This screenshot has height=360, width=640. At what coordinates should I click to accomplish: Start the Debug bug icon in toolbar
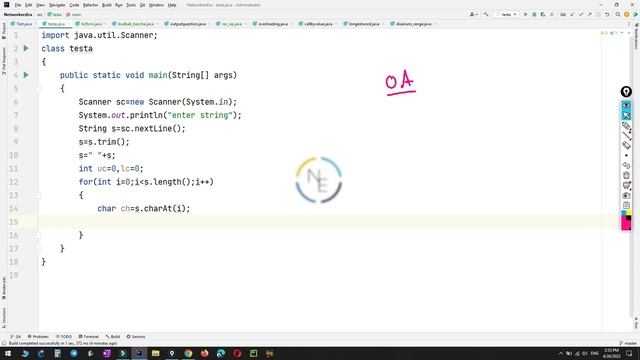coord(534,14)
